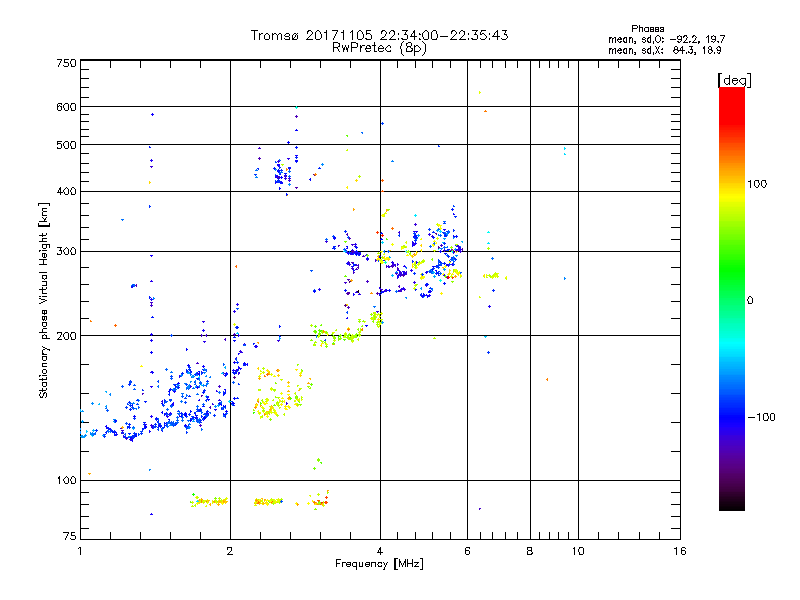The width and height of the screenshot is (800, 600).
Task: Click the '0' colorbar tick label
Action: (x=749, y=301)
